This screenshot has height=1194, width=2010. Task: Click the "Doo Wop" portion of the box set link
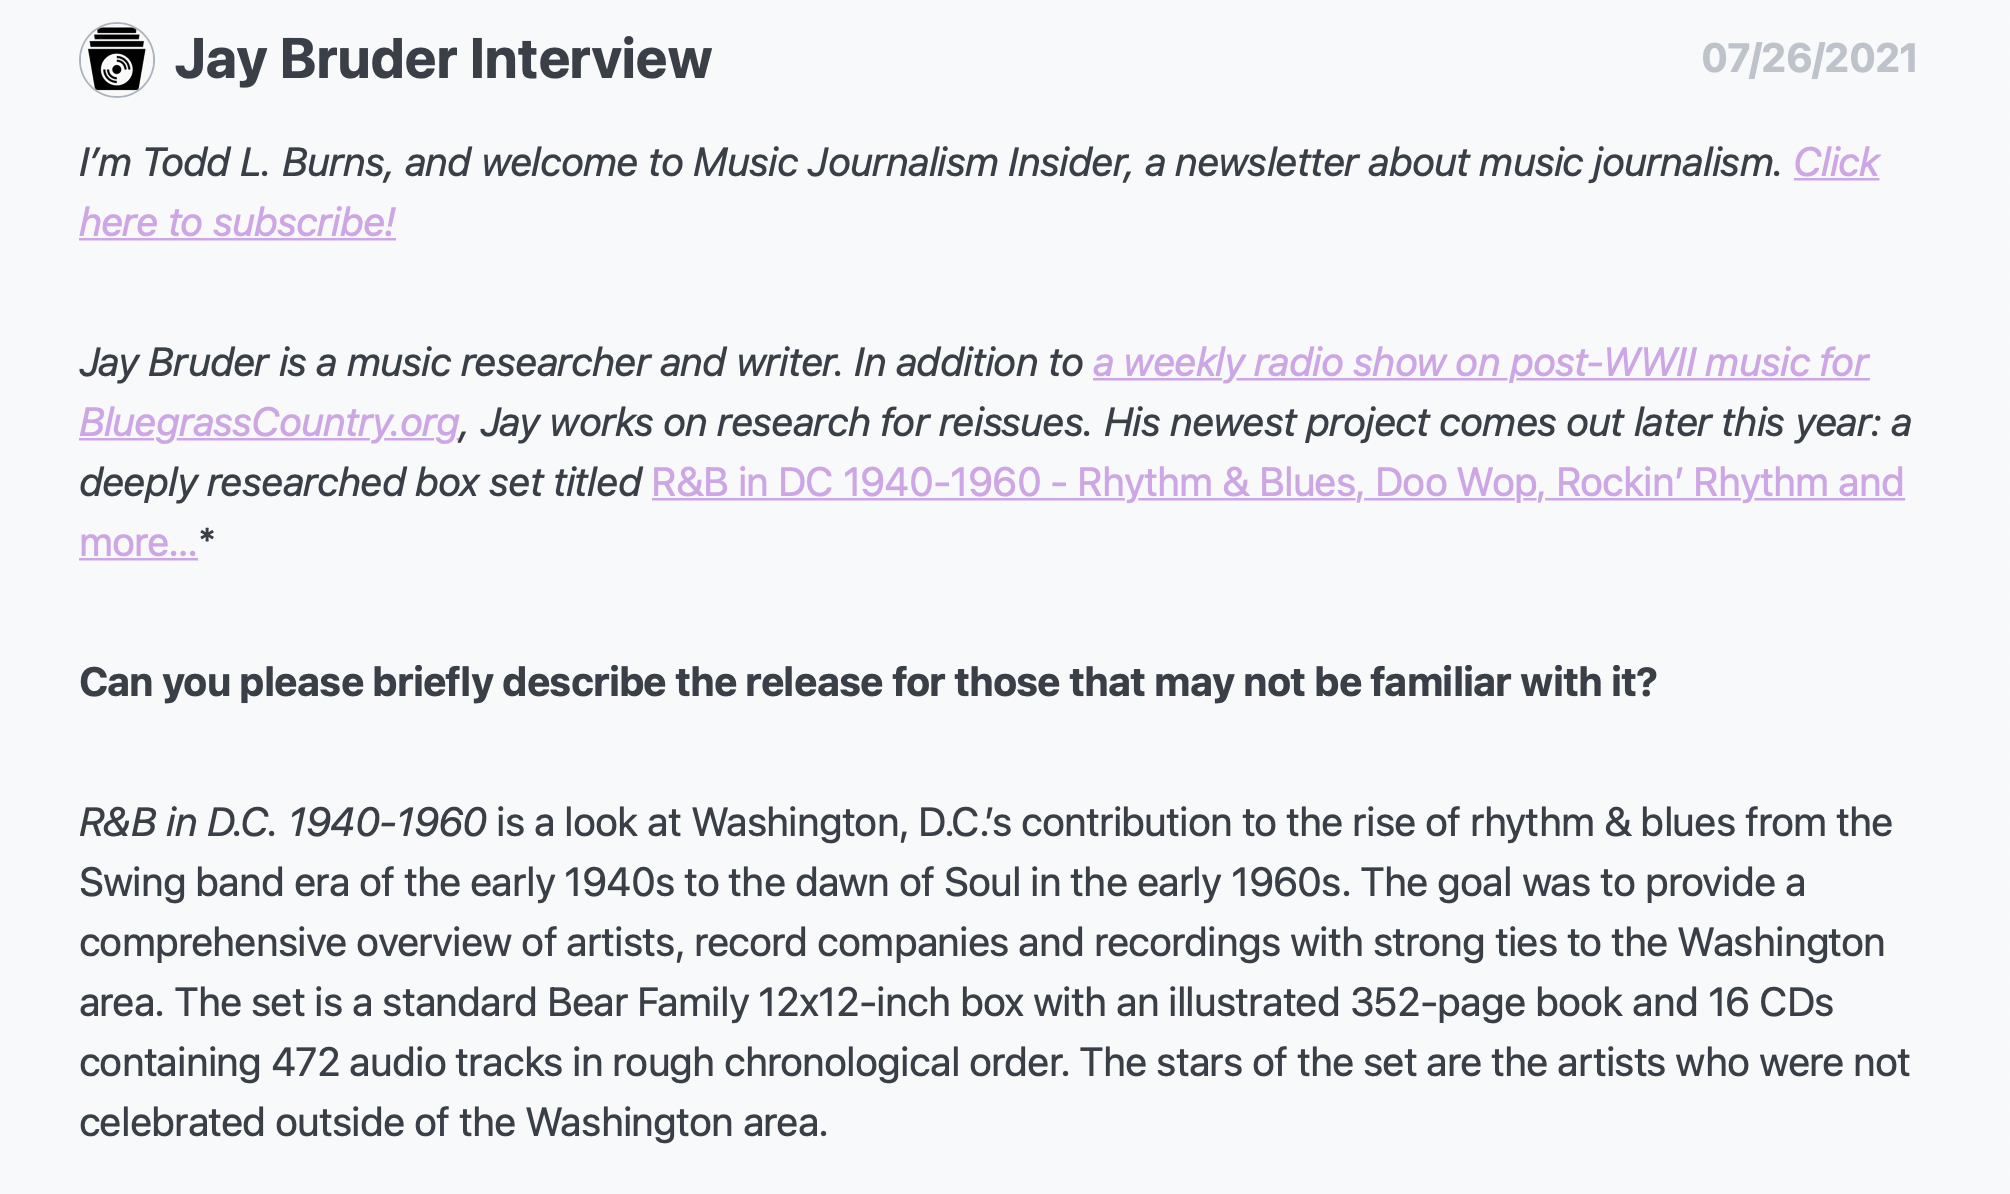(1456, 482)
